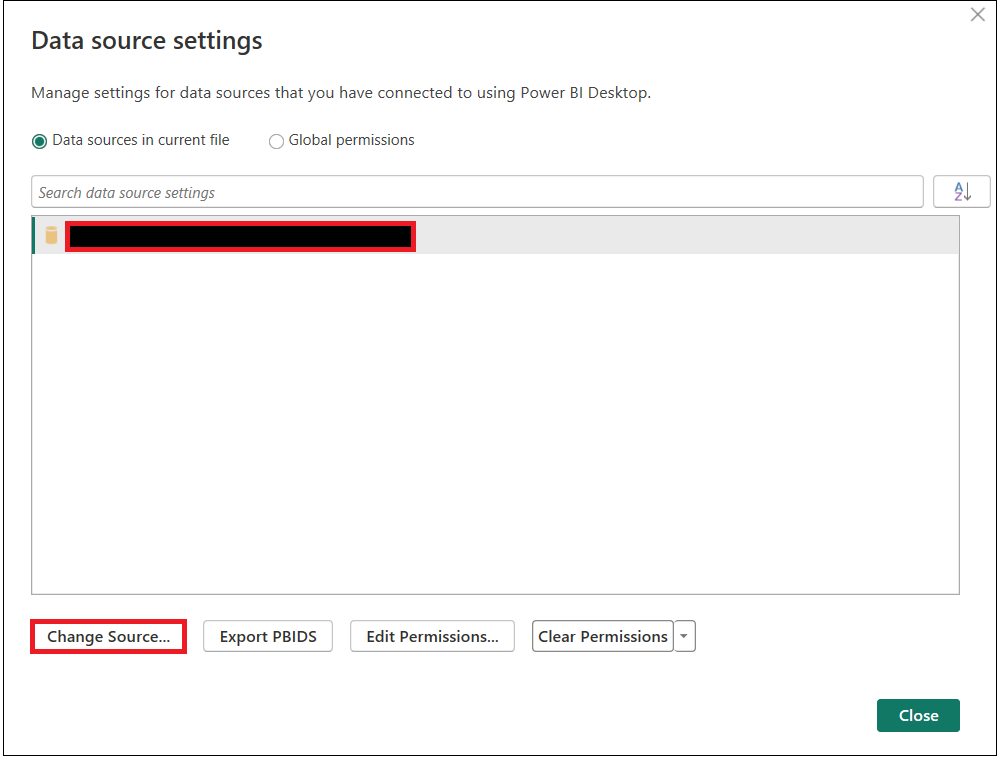Click the green selection bar beside the data source
The width and height of the screenshot is (998, 757).
(34, 236)
